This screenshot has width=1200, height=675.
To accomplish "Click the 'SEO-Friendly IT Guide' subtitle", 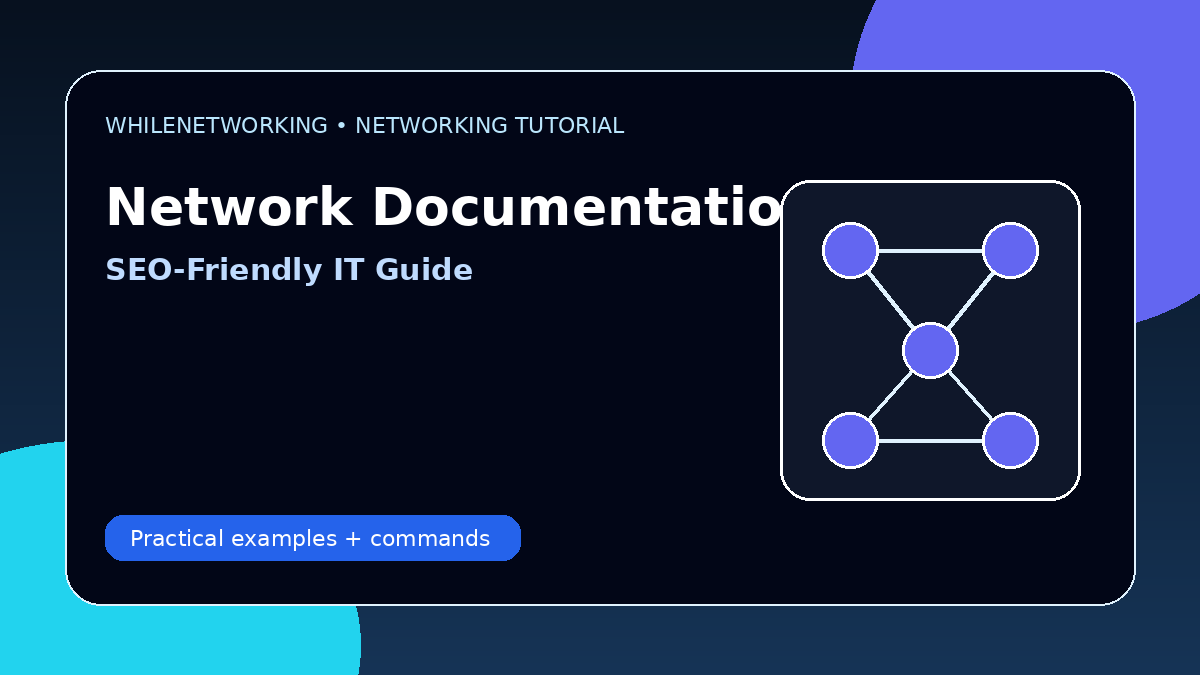I will [289, 270].
